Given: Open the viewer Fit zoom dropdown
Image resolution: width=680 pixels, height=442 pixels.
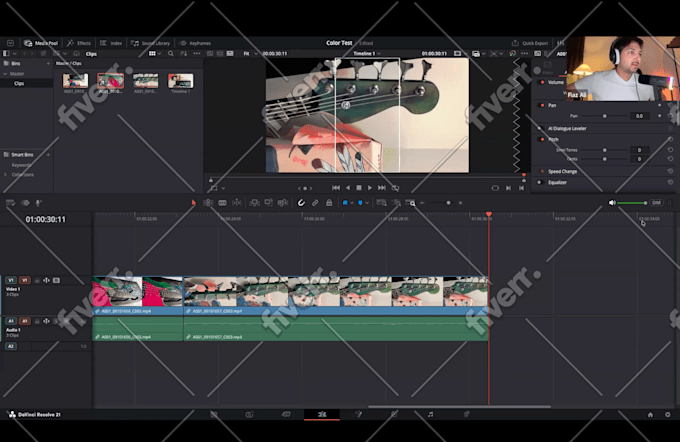Looking at the screenshot, I should pos(250,54).
